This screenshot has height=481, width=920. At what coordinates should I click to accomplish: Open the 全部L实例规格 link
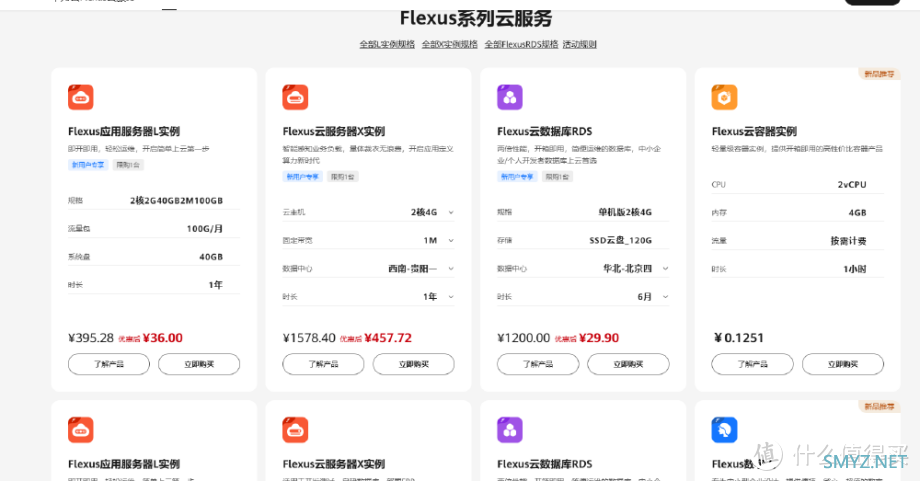(x=387, y=45)
